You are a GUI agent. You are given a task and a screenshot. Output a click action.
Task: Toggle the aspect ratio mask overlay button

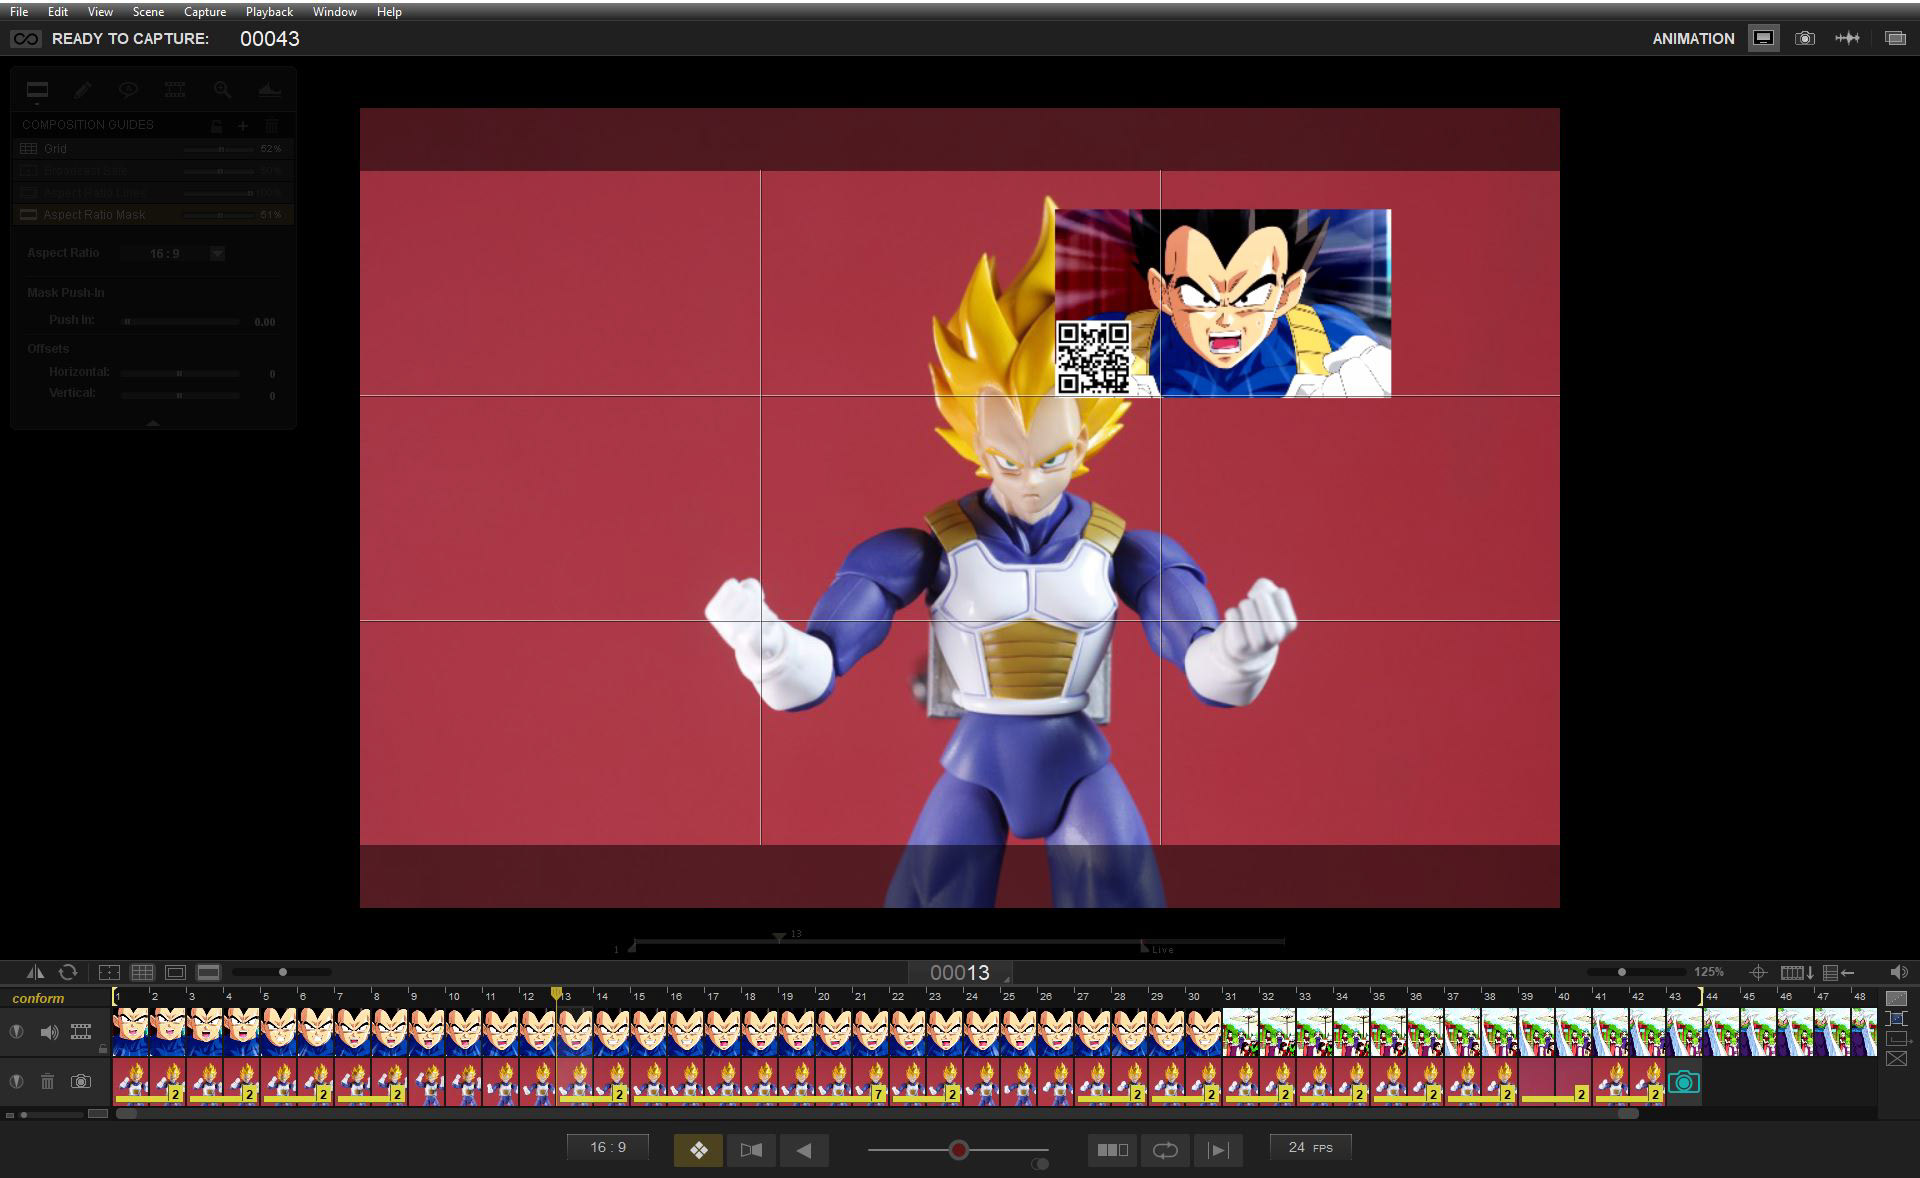(x=208, y=972)
